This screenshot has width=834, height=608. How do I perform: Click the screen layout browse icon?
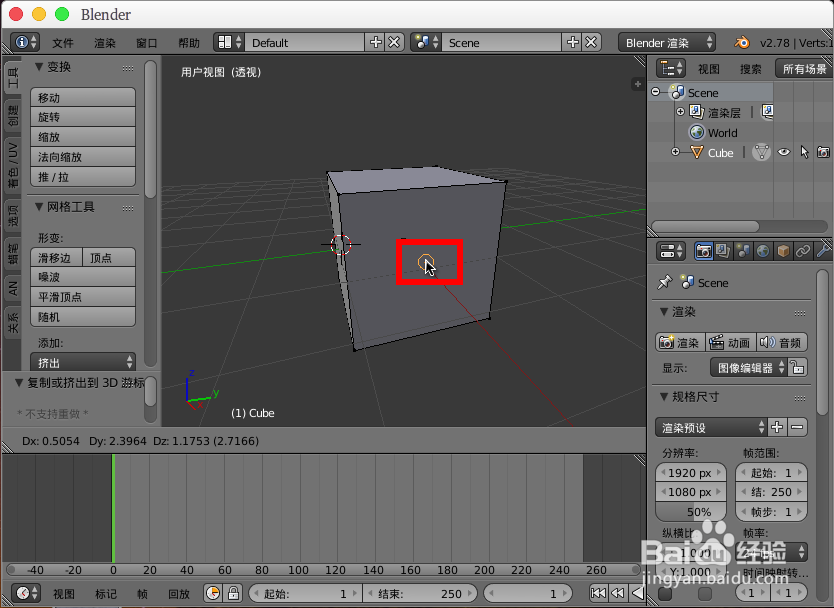(x=229, y=42)
